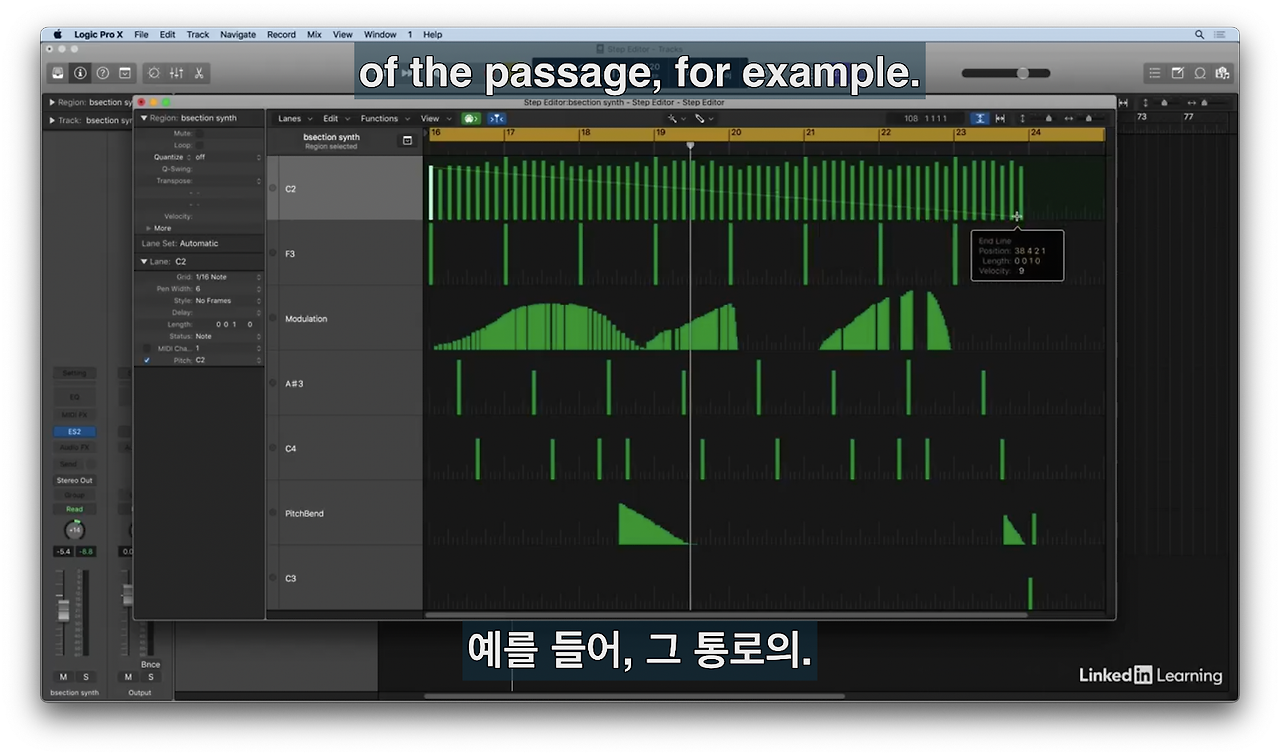Select the Modulation lane name
Screen dimensions: 1280x756
[306, 319]
